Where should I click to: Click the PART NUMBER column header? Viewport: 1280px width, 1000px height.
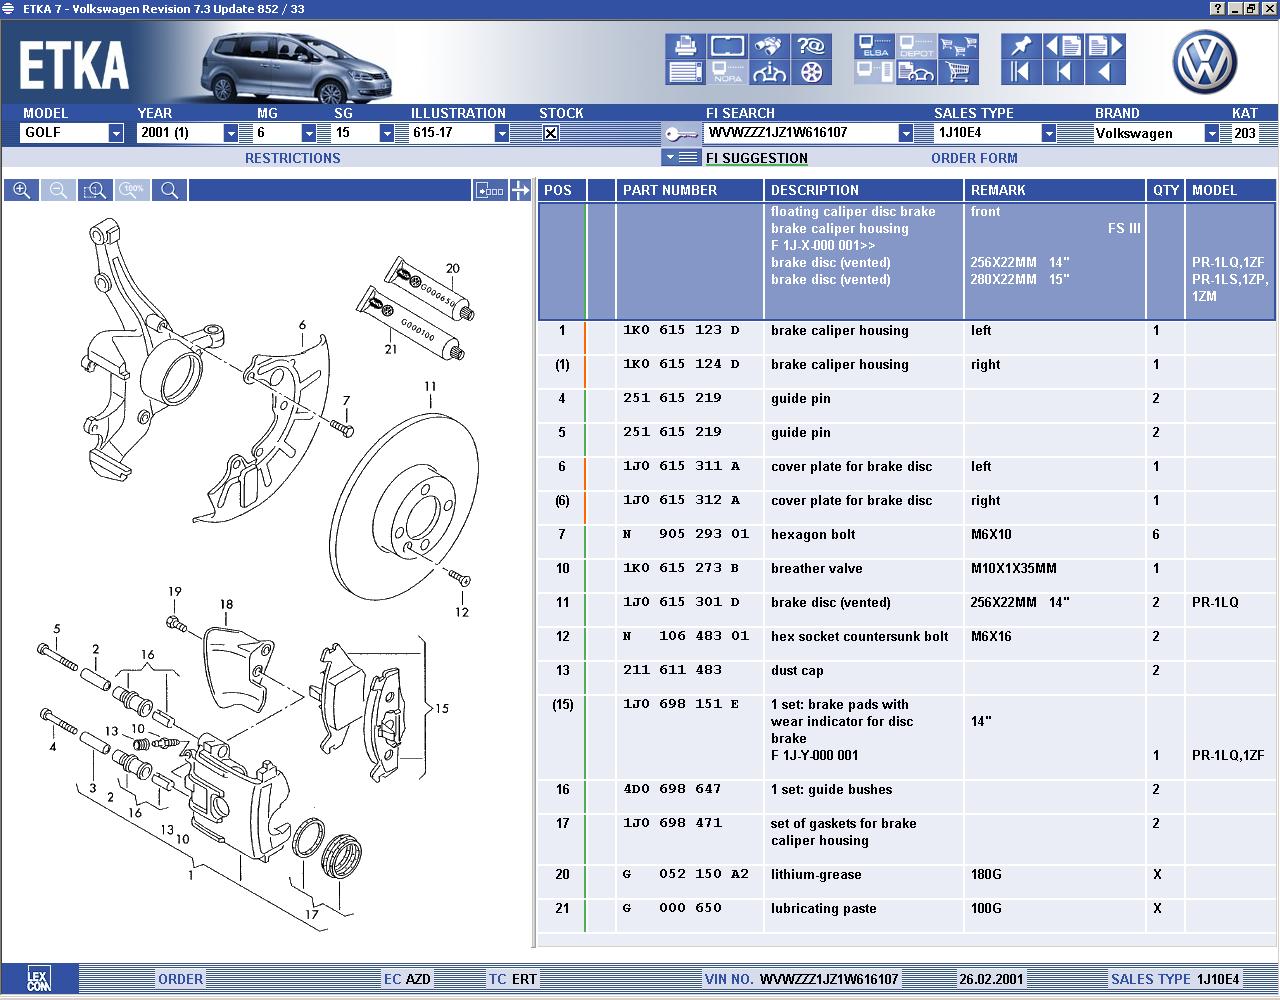(691, 190)
